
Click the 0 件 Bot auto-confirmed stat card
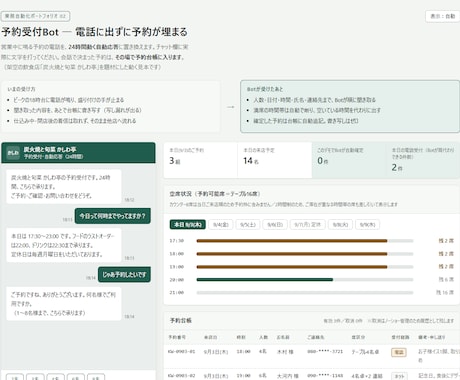coord(349,160)
